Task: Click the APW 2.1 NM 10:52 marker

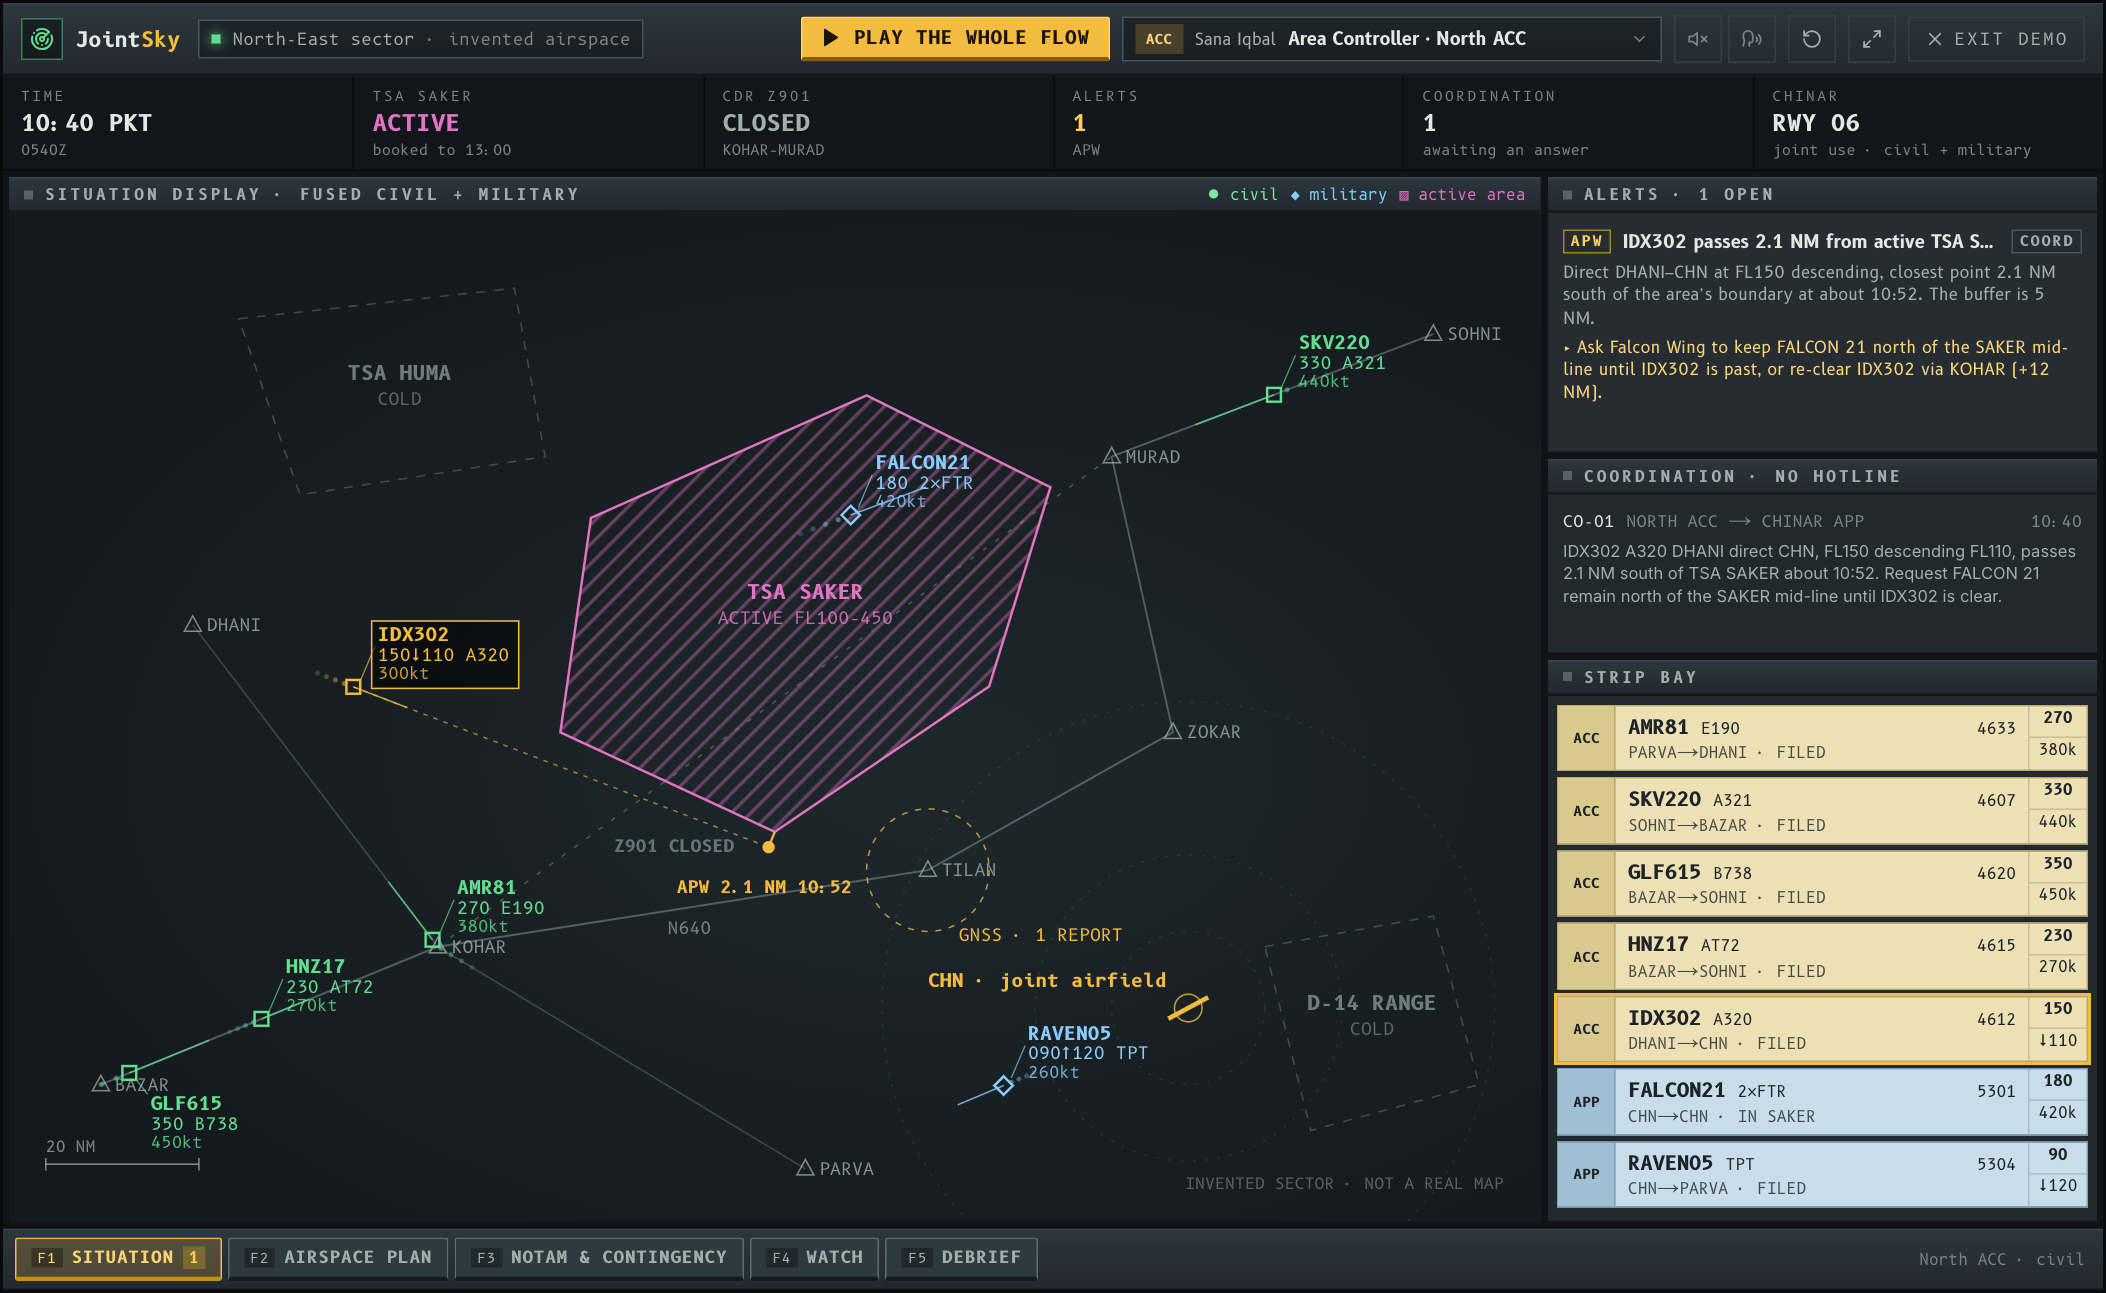Action: (x=764, y=887)
